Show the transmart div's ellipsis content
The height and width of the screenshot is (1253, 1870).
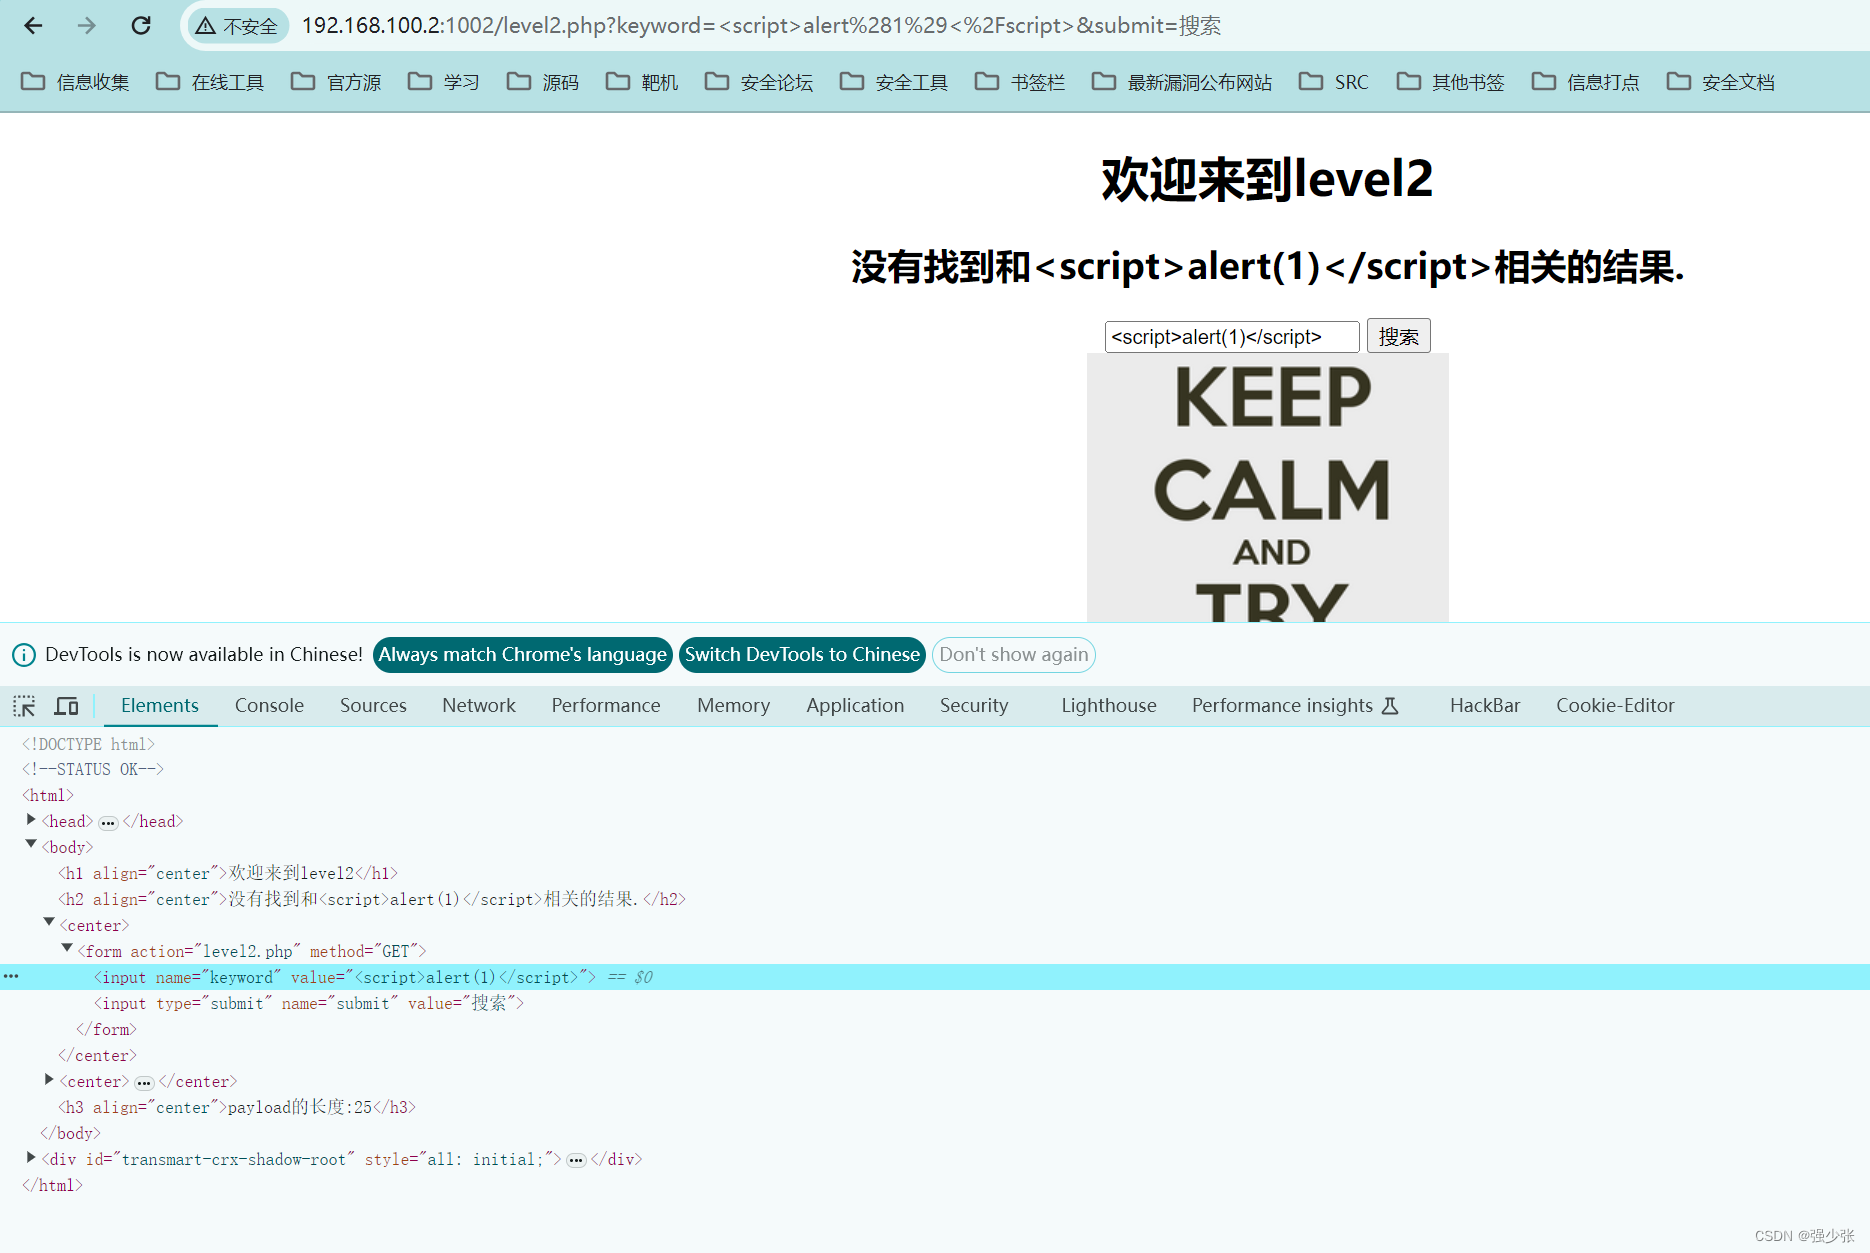coord(576,1161)
